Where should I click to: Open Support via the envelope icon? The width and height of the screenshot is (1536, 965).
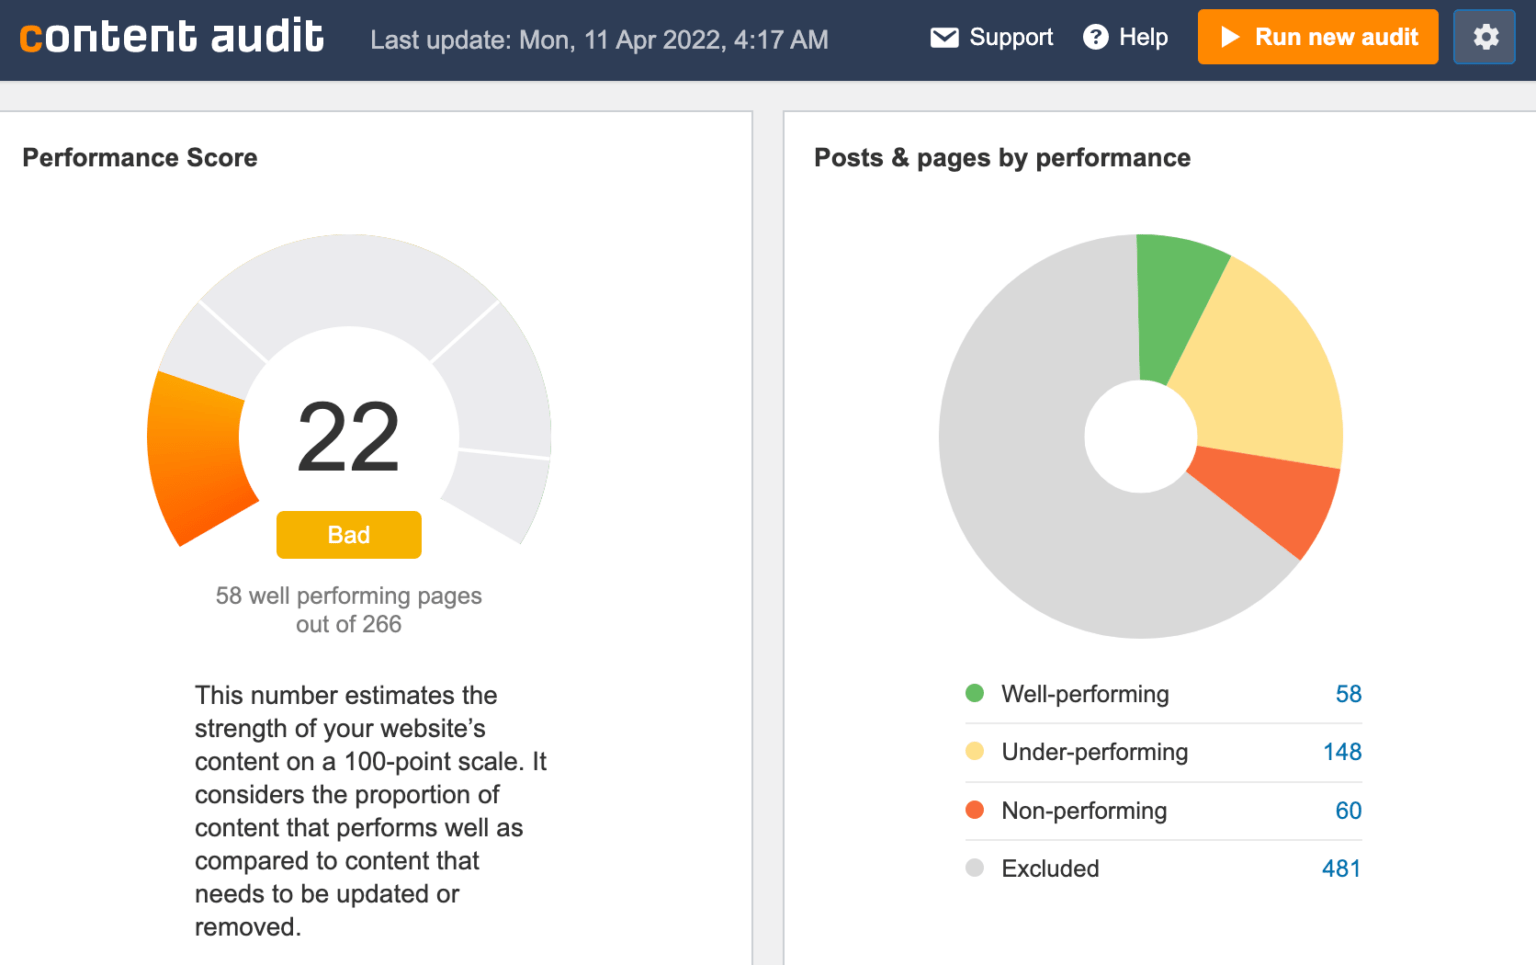tap(944, 37)
